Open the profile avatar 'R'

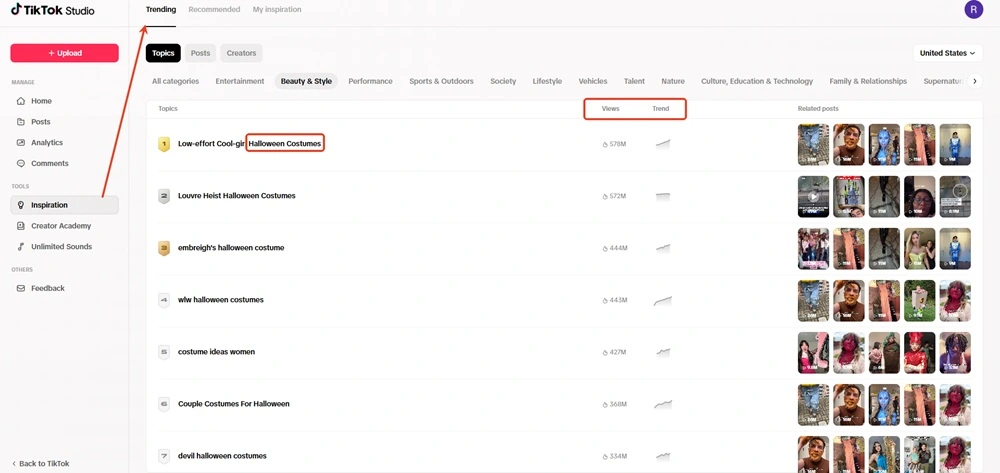click(x=973, y=9)
